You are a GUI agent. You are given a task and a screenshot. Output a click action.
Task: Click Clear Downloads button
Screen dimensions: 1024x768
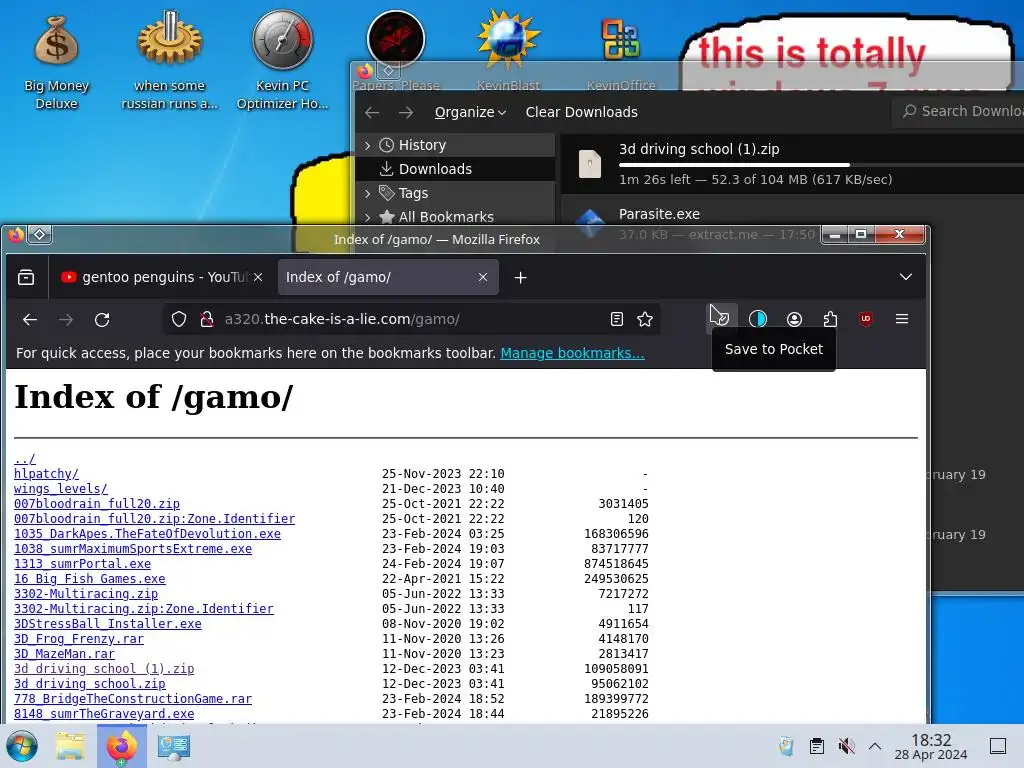(x=581, y=112)
